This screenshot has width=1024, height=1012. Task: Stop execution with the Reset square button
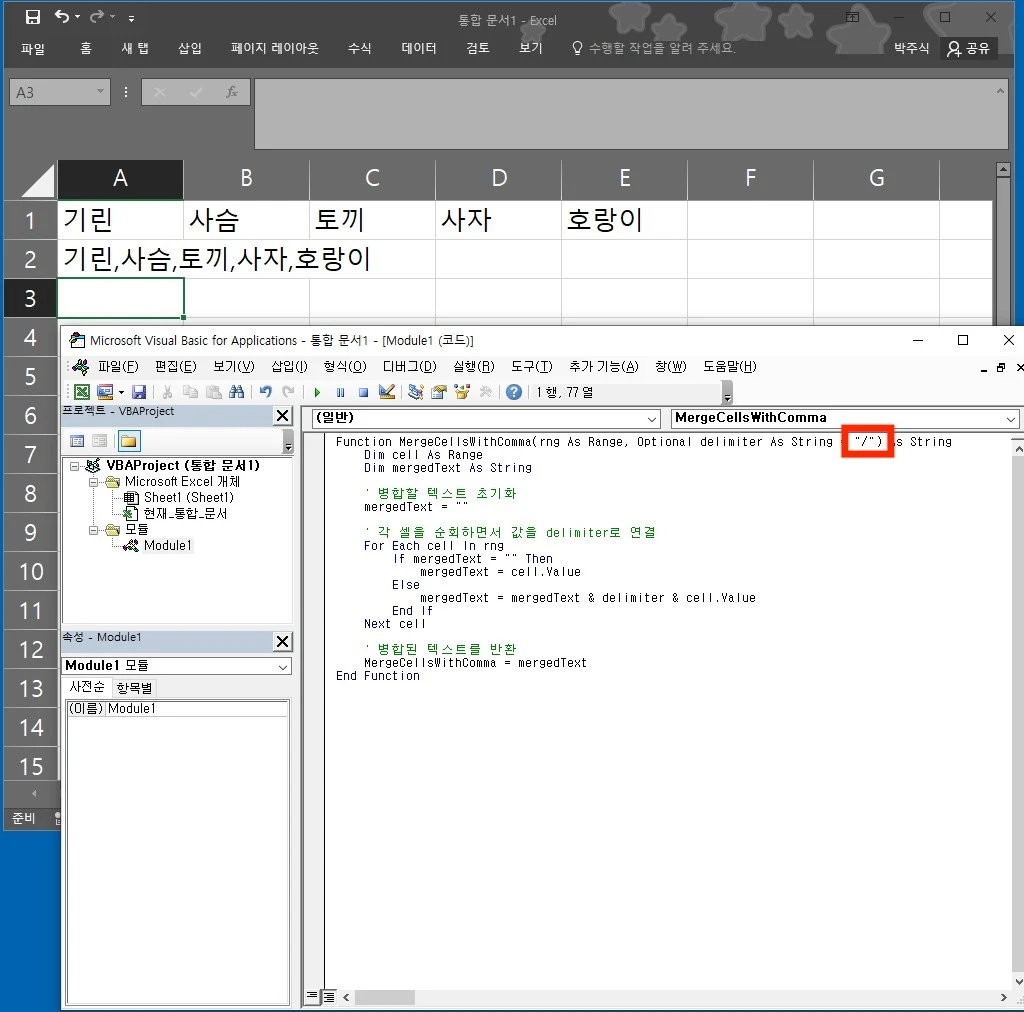(364, 392)
